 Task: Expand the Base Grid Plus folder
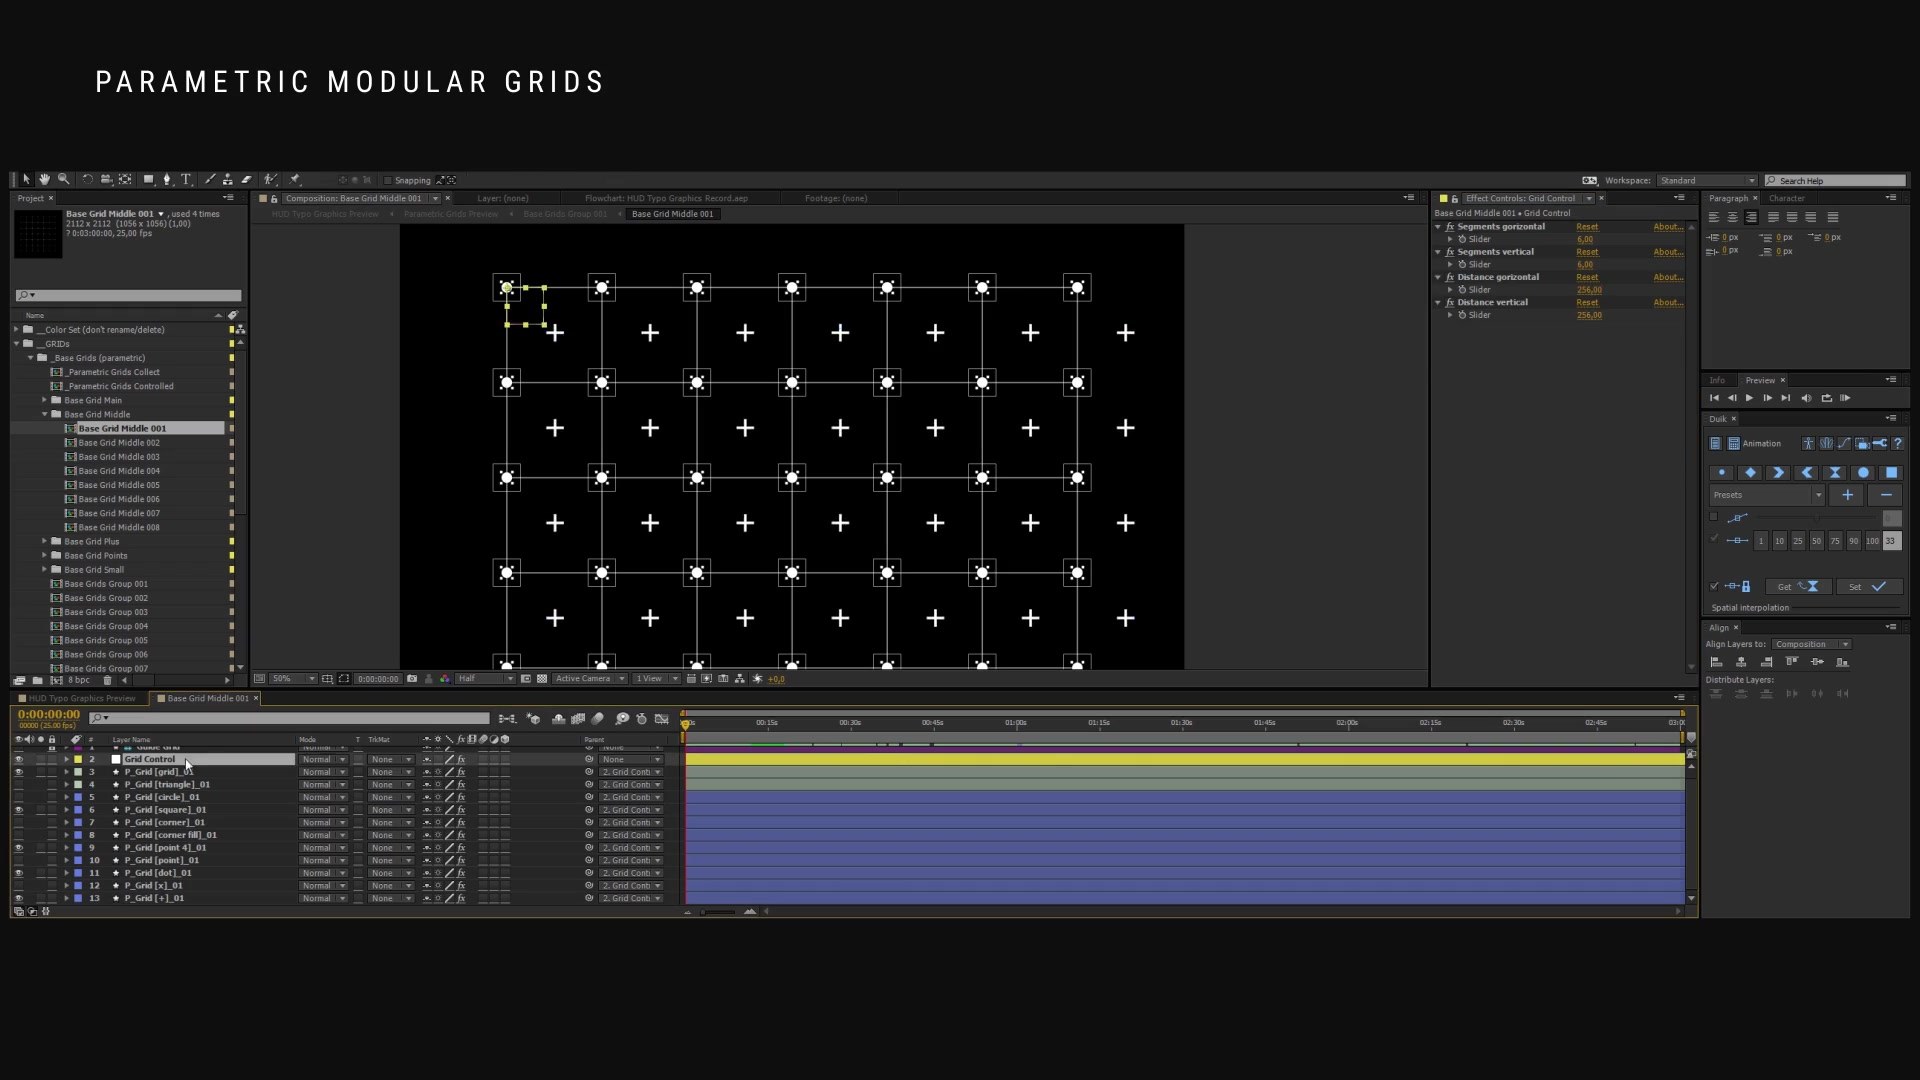click(44, 541)
